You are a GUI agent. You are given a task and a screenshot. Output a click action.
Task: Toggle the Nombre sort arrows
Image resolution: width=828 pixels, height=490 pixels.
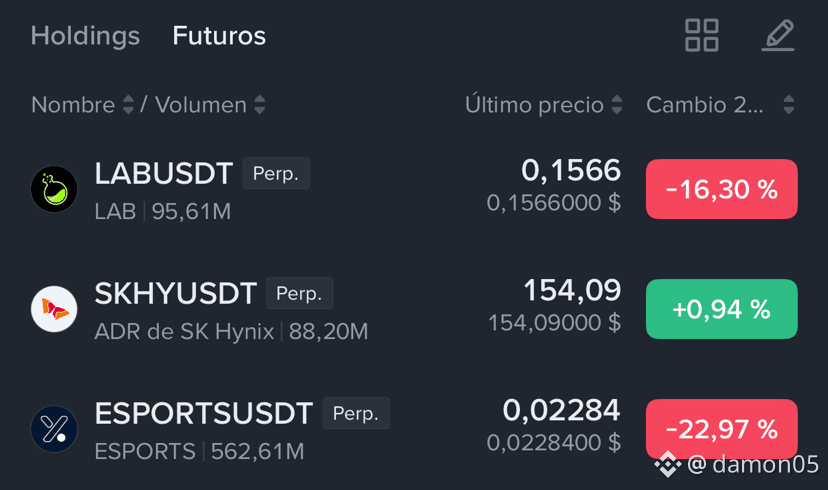pyautogui.click(x=128, y=105)
